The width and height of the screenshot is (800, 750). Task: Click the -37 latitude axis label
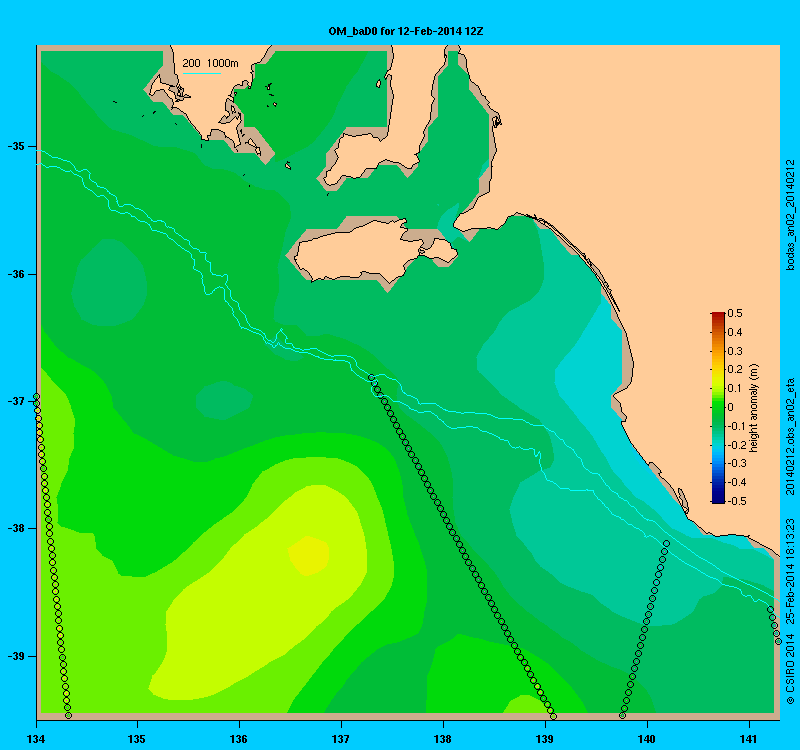16,401
